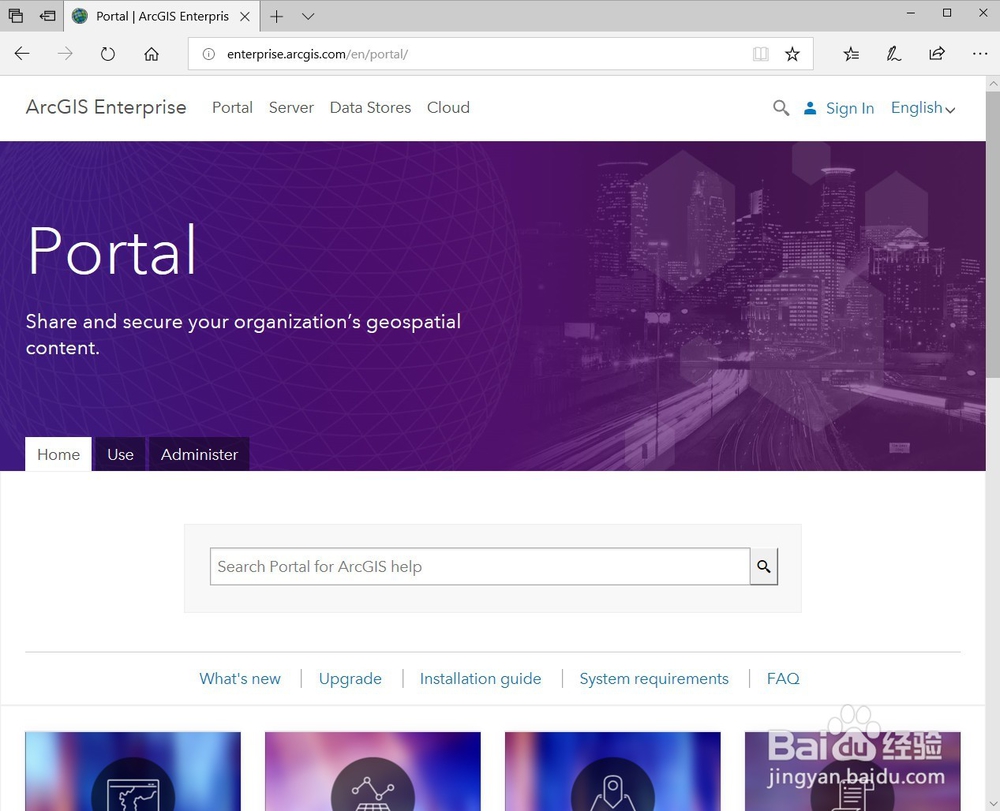This screenshot has height=811, width=1000.
Task: Refresh the current page
Action: pyautogui.click(x=108, y=54)
